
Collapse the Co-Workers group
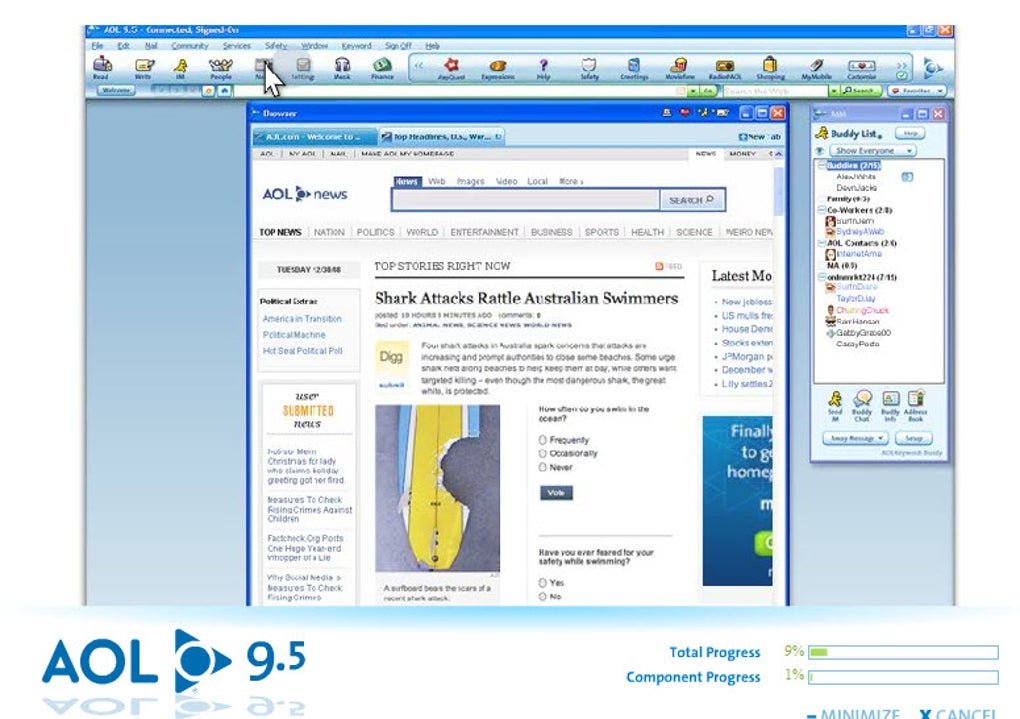point(822,210)
